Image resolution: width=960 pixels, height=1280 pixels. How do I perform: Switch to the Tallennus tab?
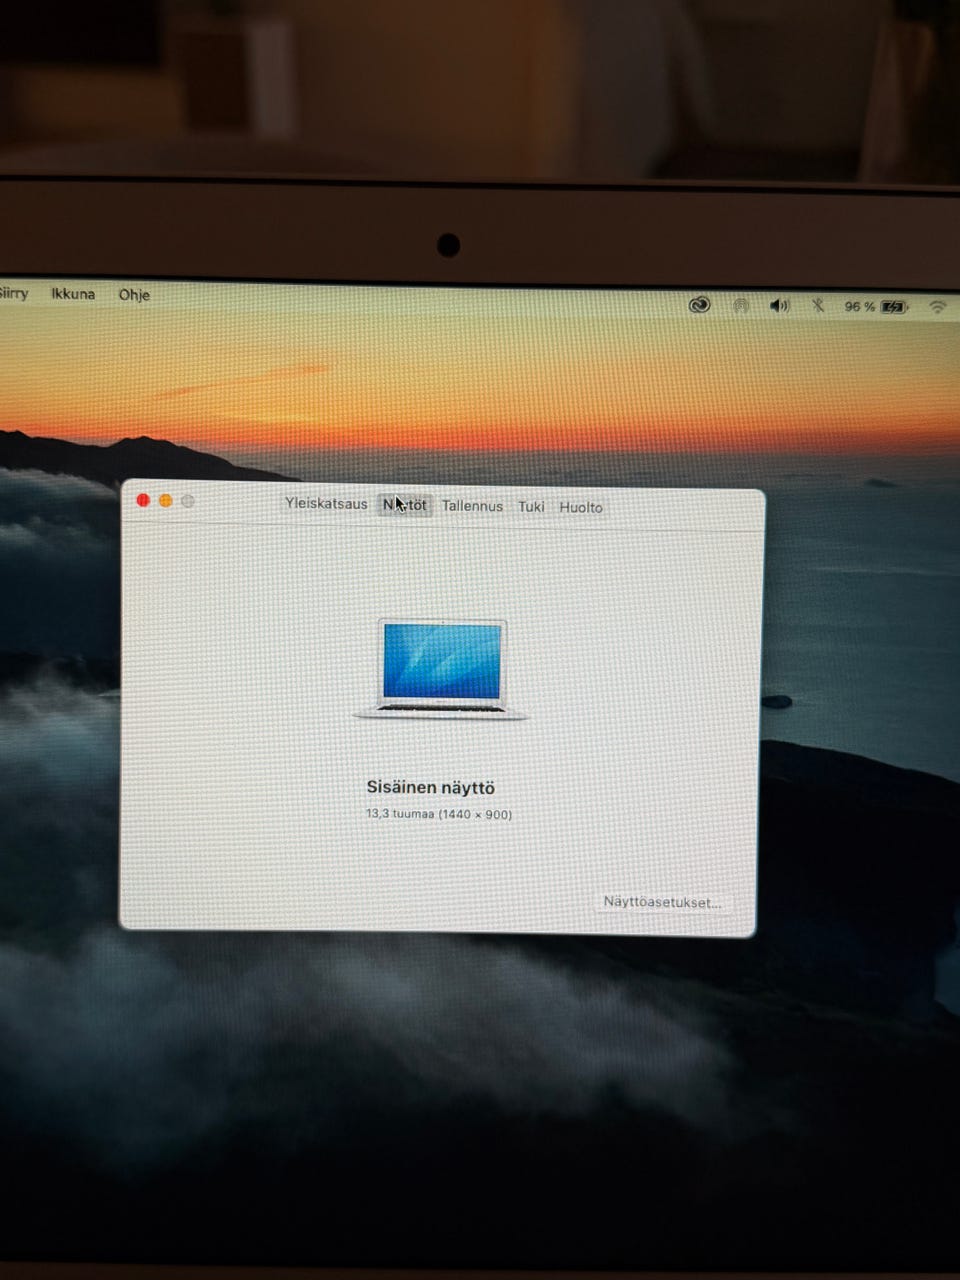point(472,507)
